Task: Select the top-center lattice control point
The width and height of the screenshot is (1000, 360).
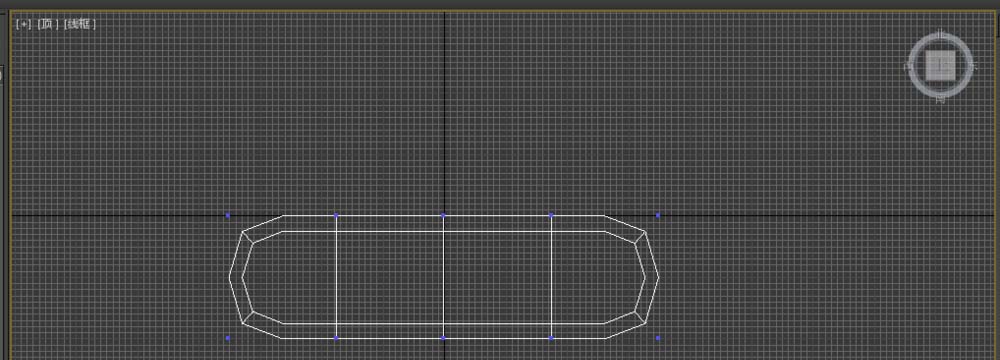Action: (444, 216)
